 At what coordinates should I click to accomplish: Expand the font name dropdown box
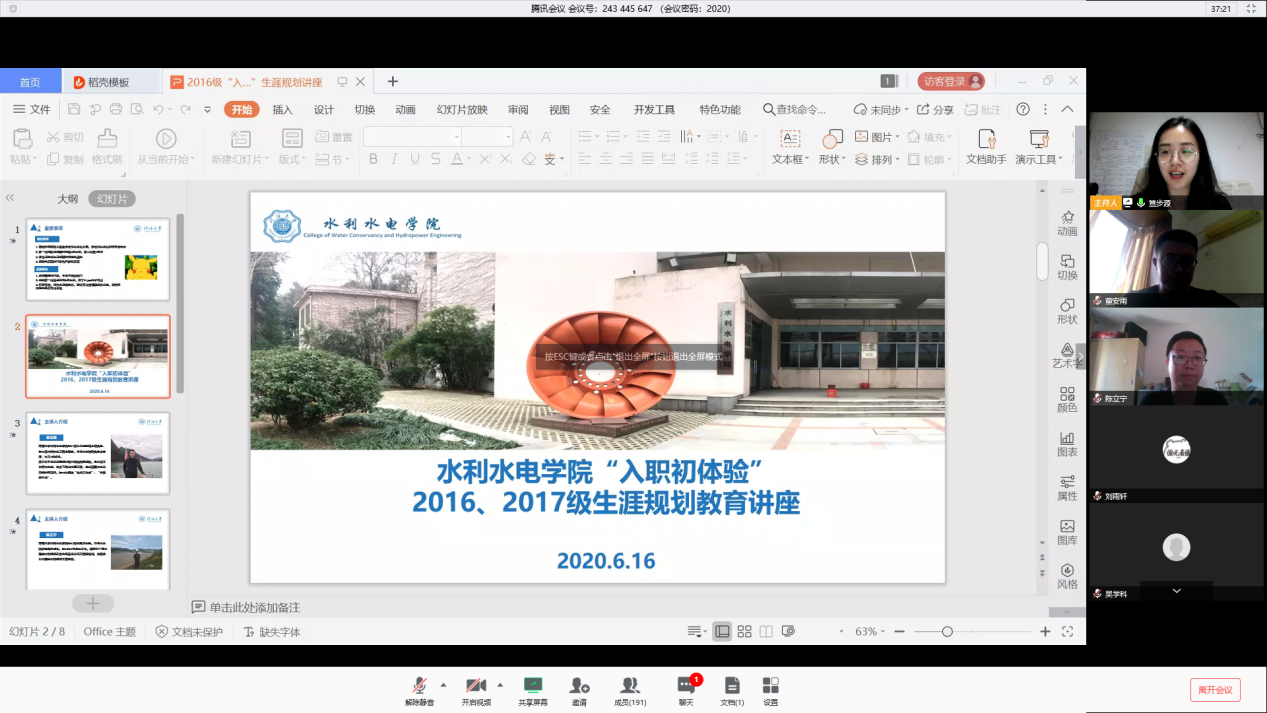pyautogui.click(x=457, y=137)
